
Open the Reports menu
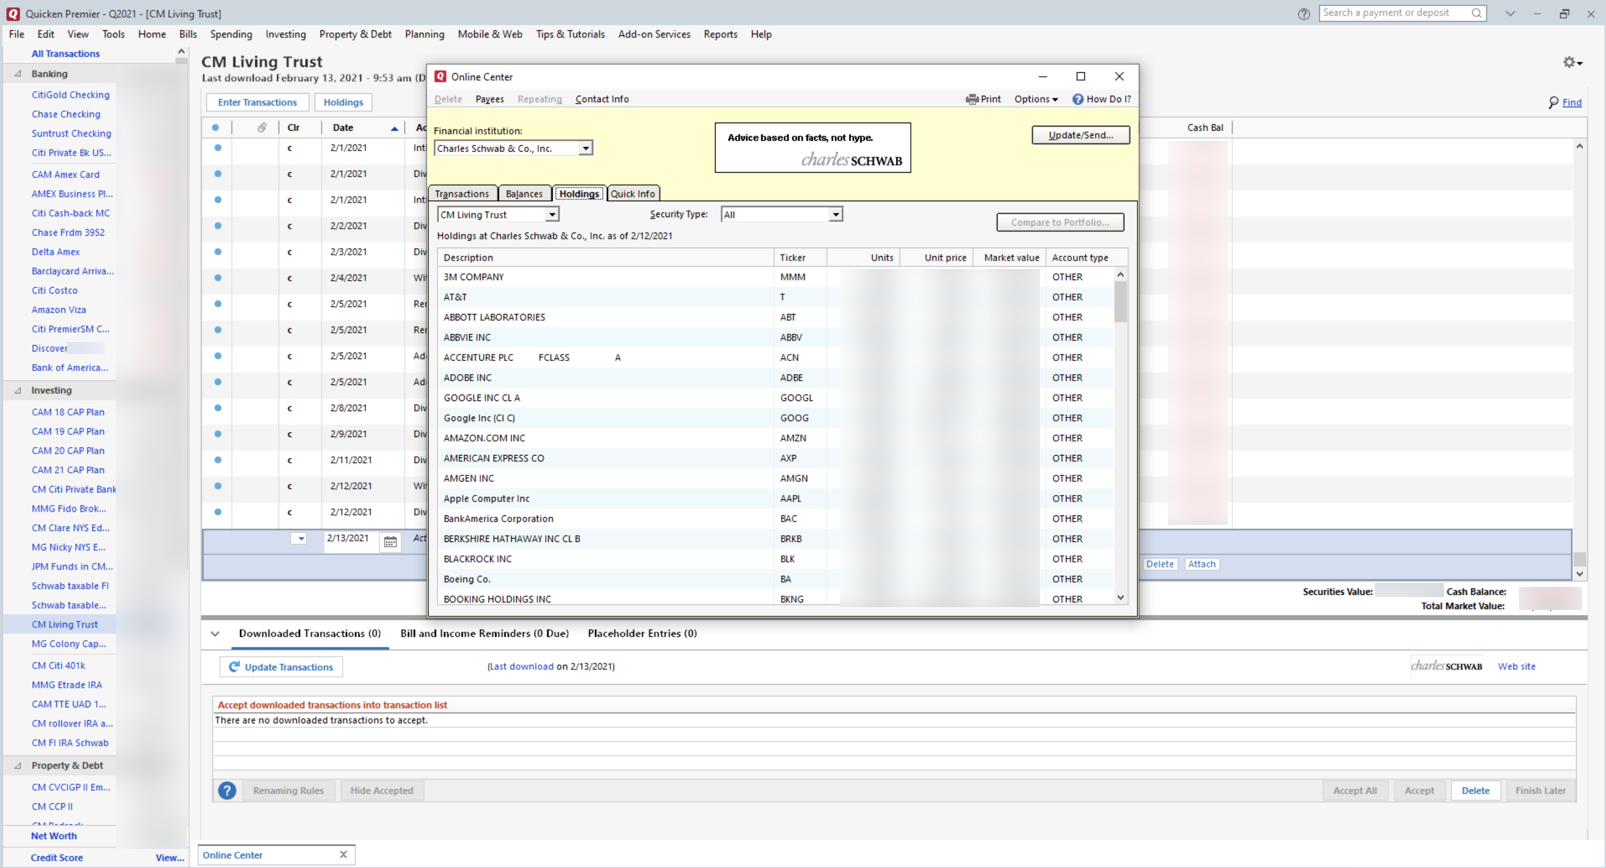click(720, 34)
